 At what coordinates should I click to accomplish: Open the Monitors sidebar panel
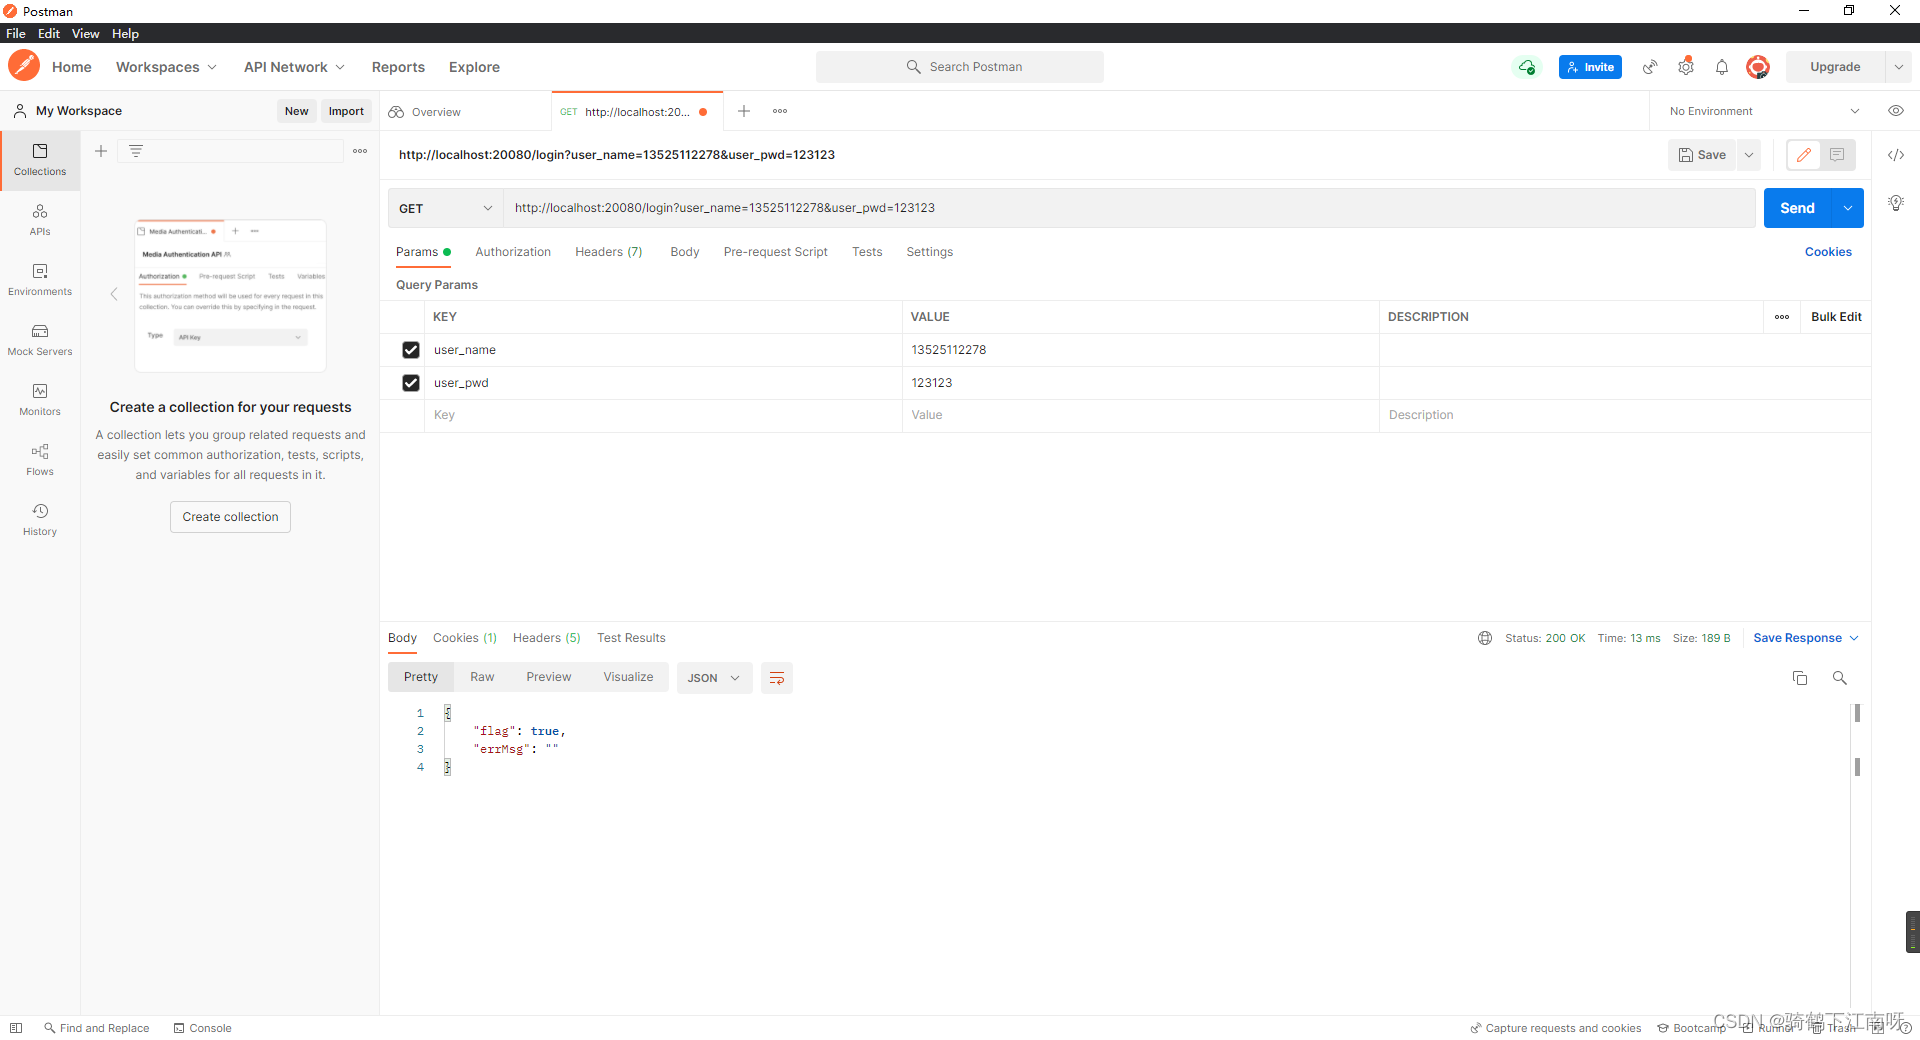(40, 400)
